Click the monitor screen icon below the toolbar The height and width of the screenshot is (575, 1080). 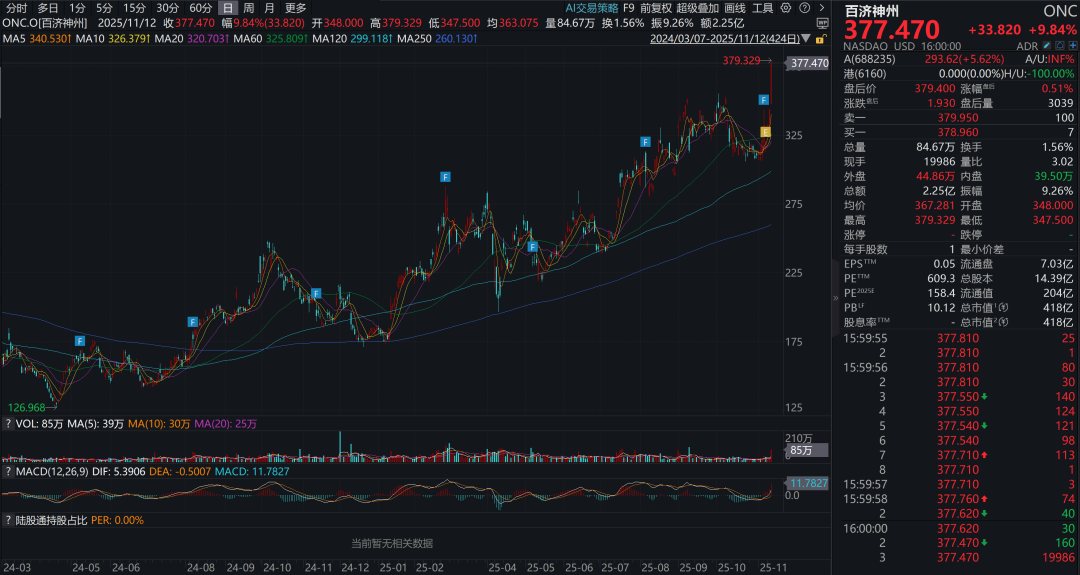822,23
